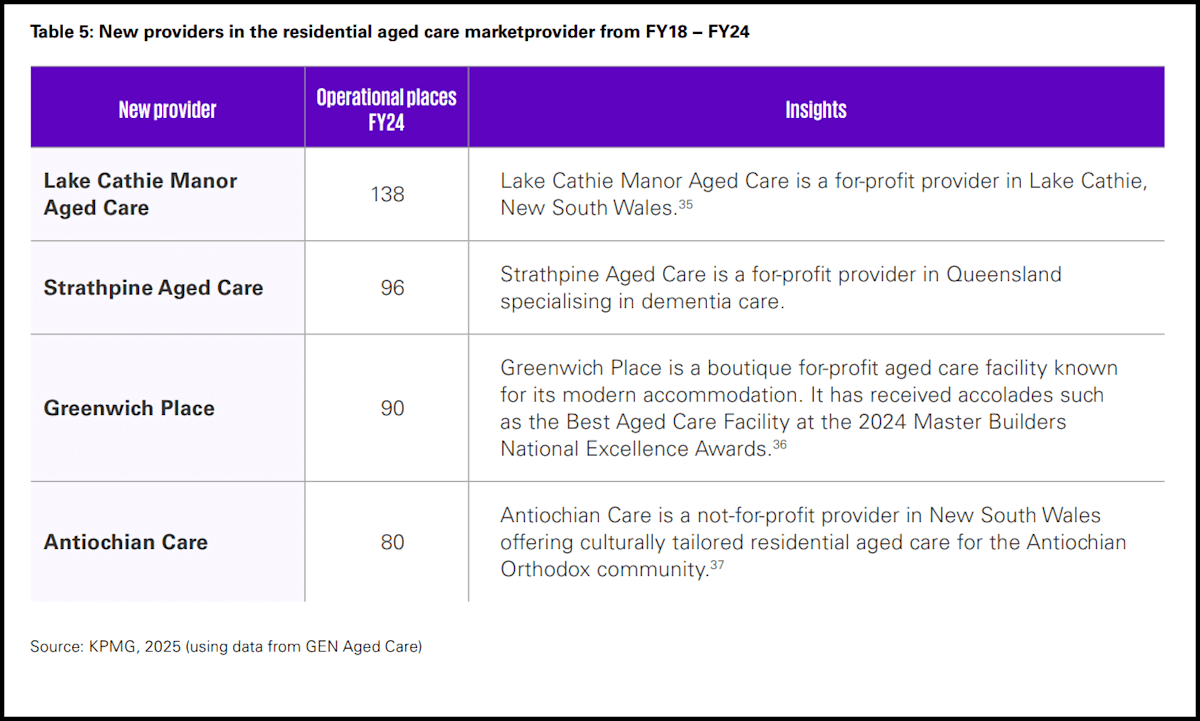Open footnote reference 37
Viewport: 1200px width, 721px height.
(717, 566)
